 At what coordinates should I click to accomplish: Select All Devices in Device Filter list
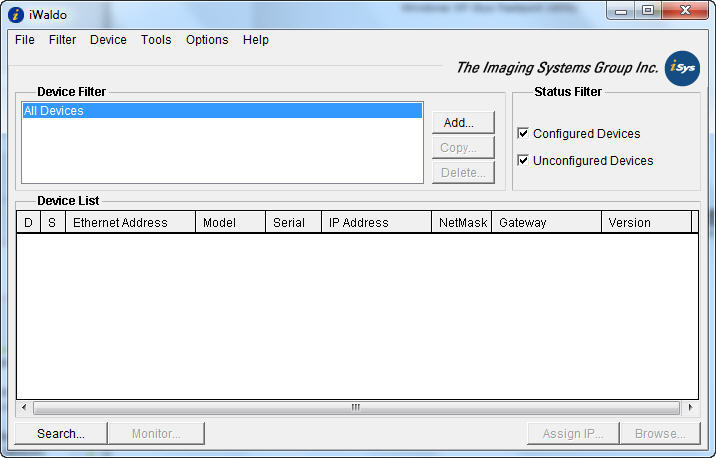[x=222, y=111]
